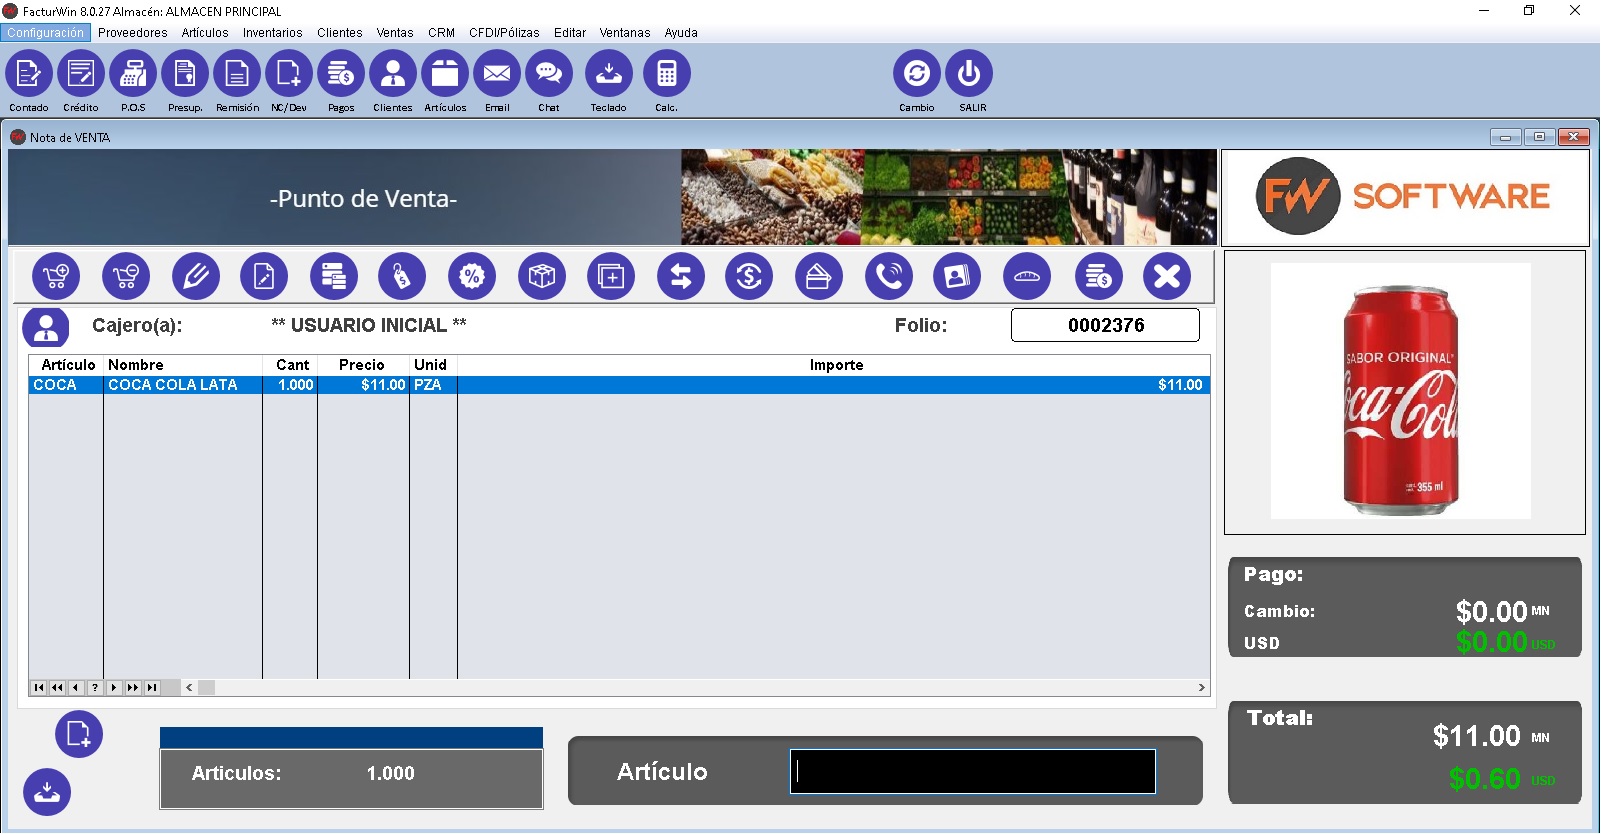
Task: Click the telephone call icon
Action: [x=889, y=276]
